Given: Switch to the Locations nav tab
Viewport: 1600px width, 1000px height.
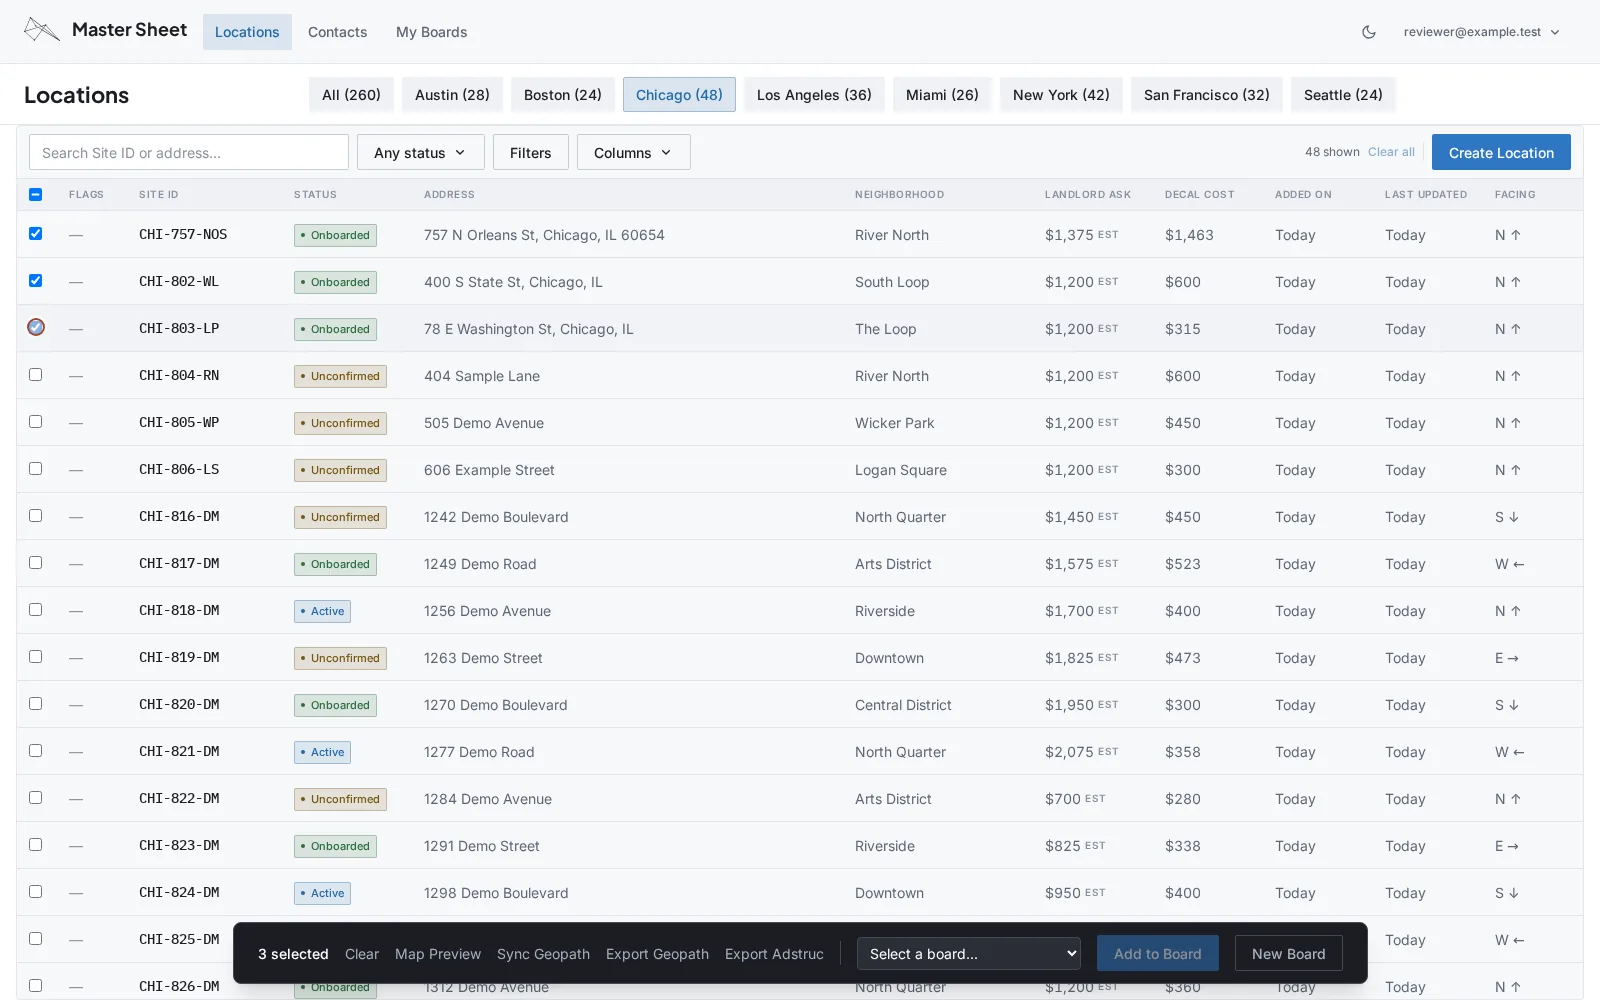Looking at the screenshot, I should point(247,32).
